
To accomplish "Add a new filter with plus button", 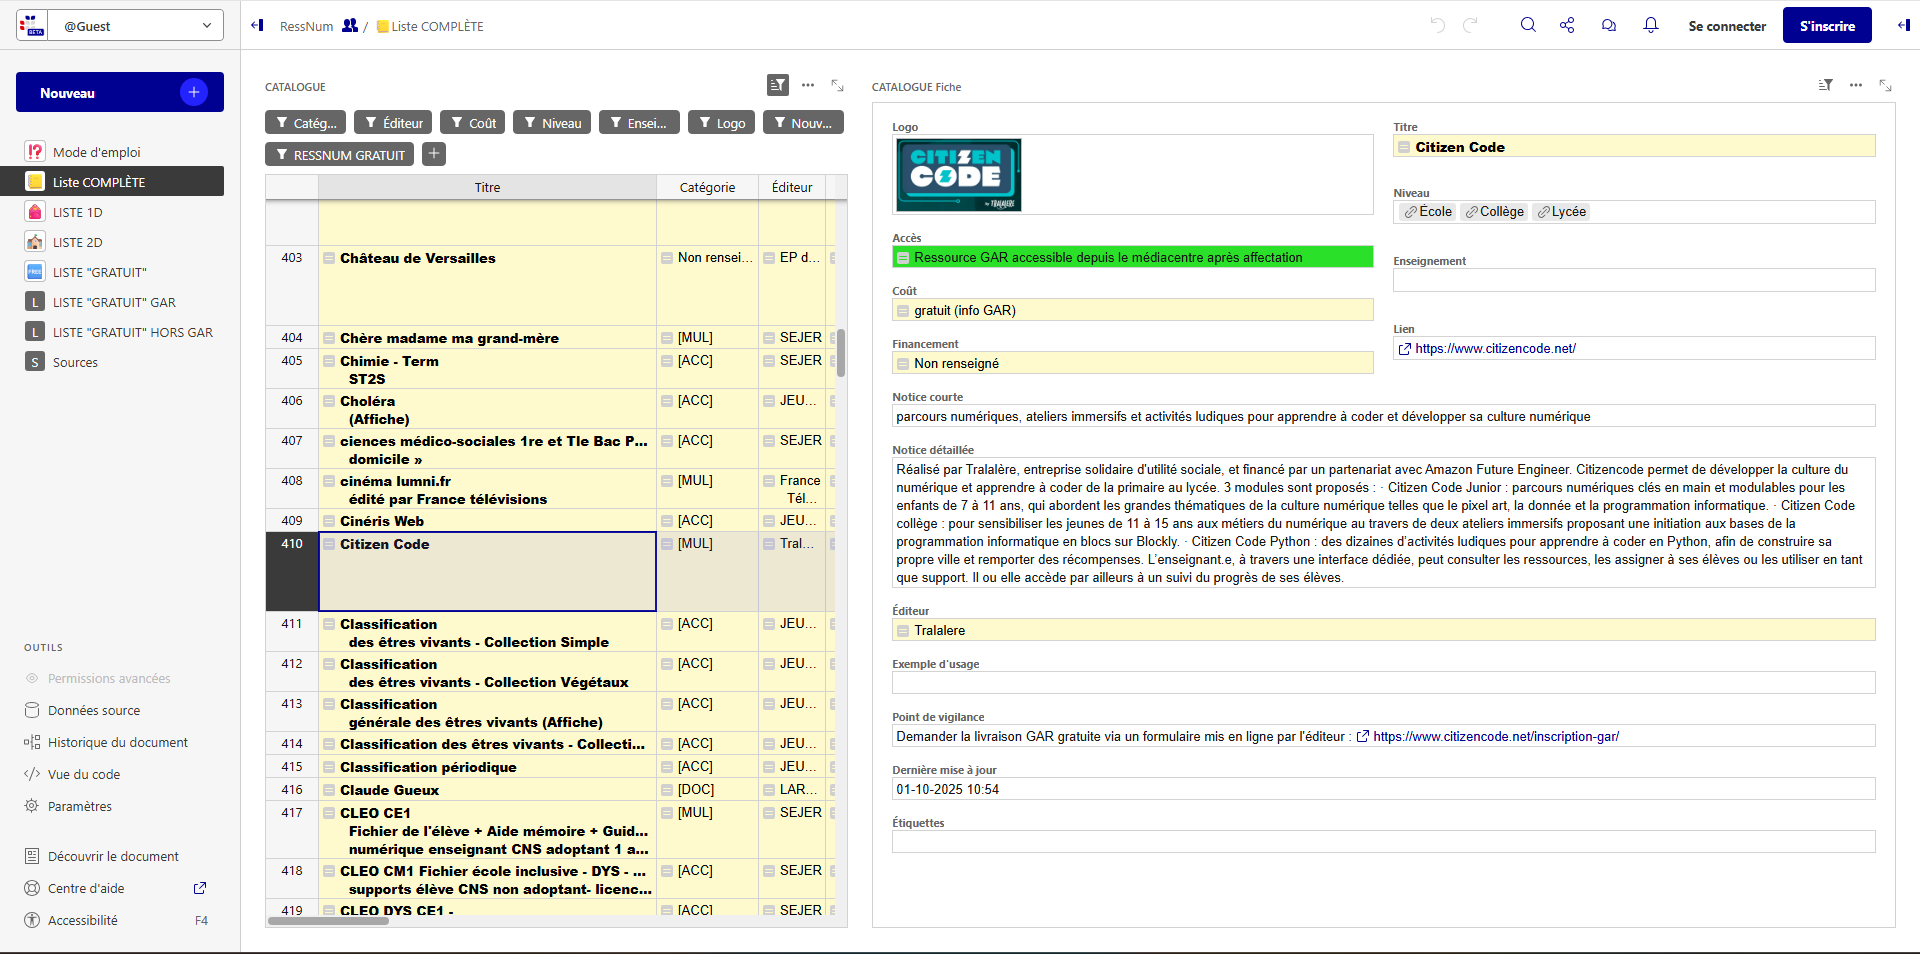I will [x=433, y=154].
